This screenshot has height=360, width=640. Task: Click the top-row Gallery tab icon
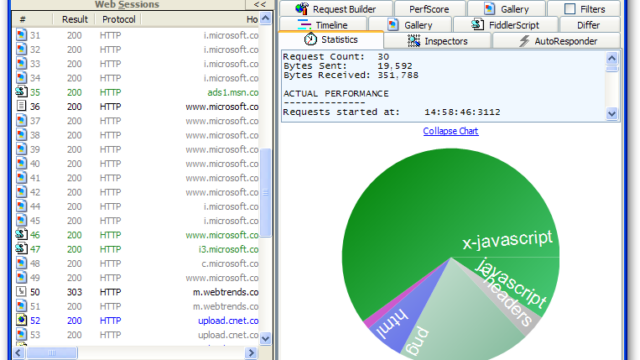tap(489, 9)
